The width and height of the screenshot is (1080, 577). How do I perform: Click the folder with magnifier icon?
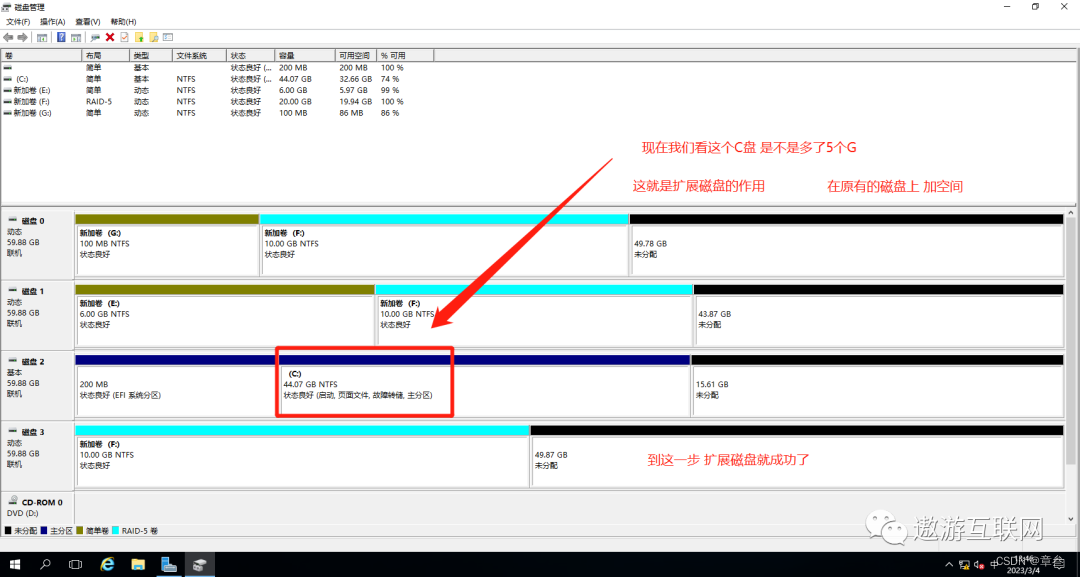pos(154,37)
